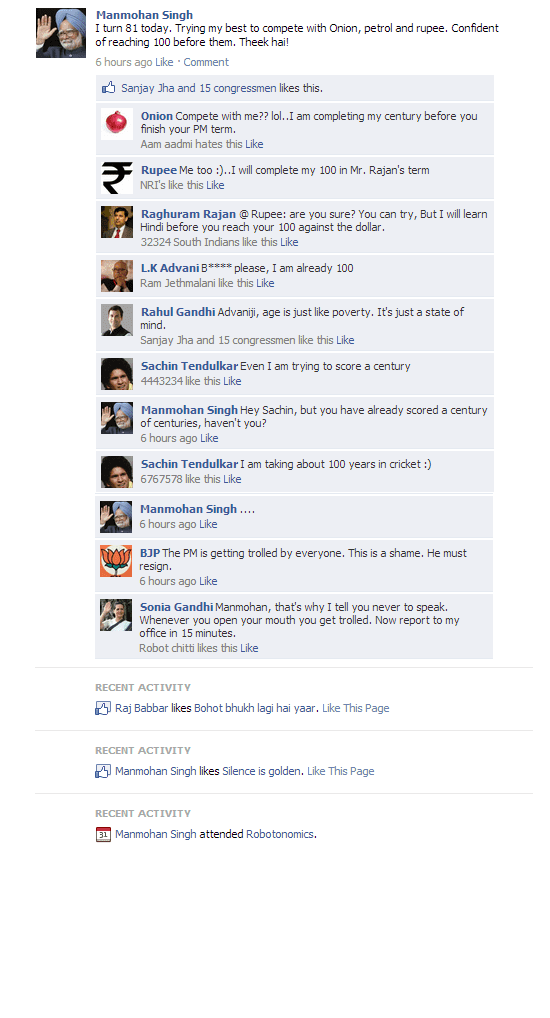This screenshot has width=550, height=1018.
Task: Open the Robotonomics event link
Action: [280, 834]
